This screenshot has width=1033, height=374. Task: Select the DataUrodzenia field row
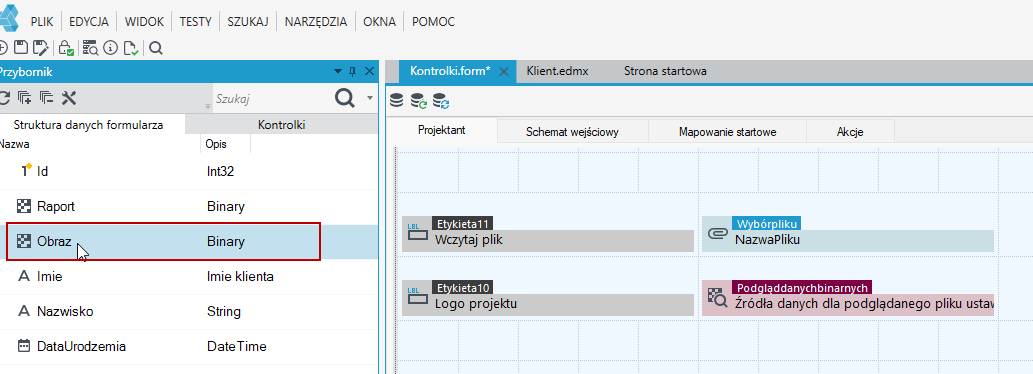(189, 346)
